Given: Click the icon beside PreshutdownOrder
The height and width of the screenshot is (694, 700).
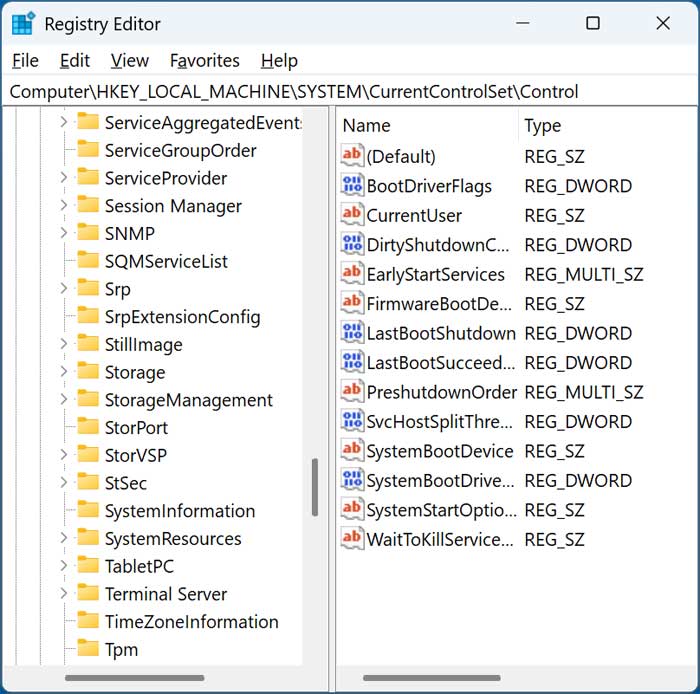Looking at the screenshot, I should [x=352, y=391].
